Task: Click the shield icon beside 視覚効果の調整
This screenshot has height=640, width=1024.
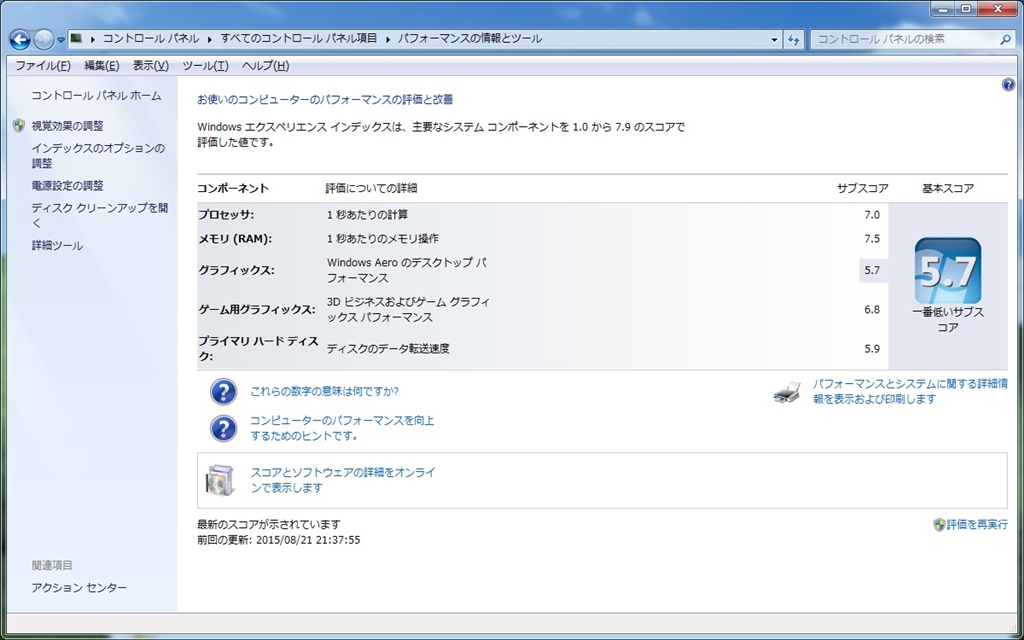Action: click(19, 125)
